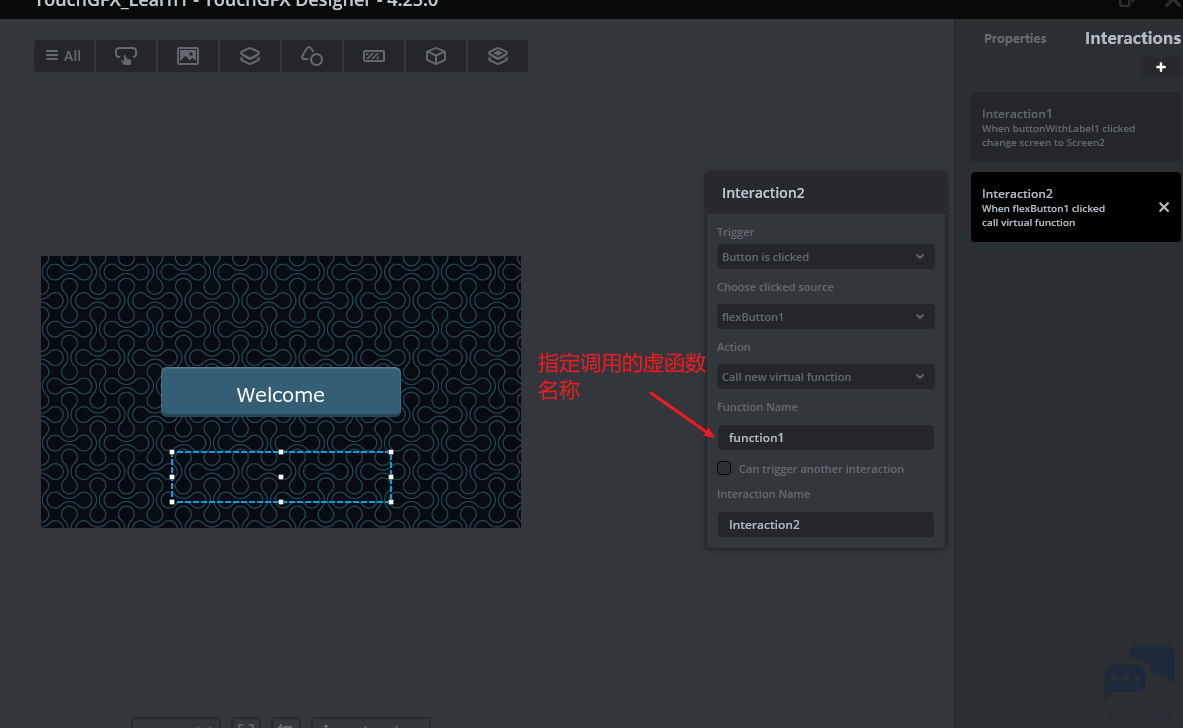The height and width of the screenshot is (728, 1183).
Task: Open the last stacked-layers widget category
Action: click(x=498, y=56)
